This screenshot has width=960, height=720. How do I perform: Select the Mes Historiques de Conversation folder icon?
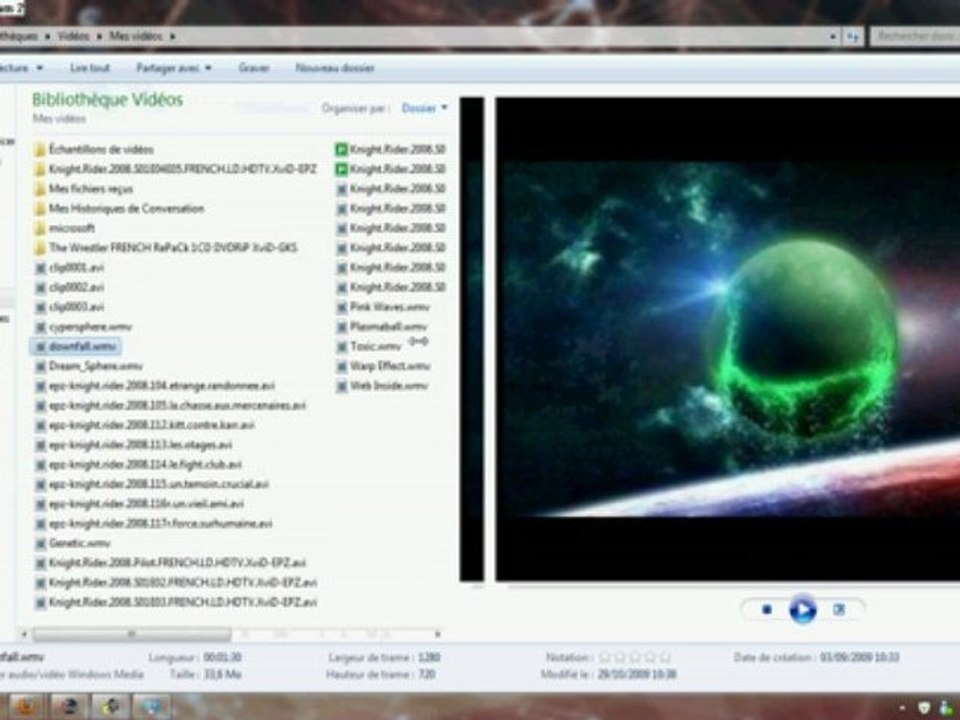click(x=40, y=209)
